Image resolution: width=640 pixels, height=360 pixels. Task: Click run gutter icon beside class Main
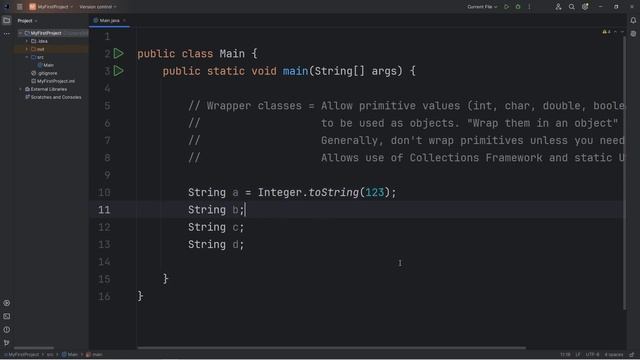pos(118,53)
